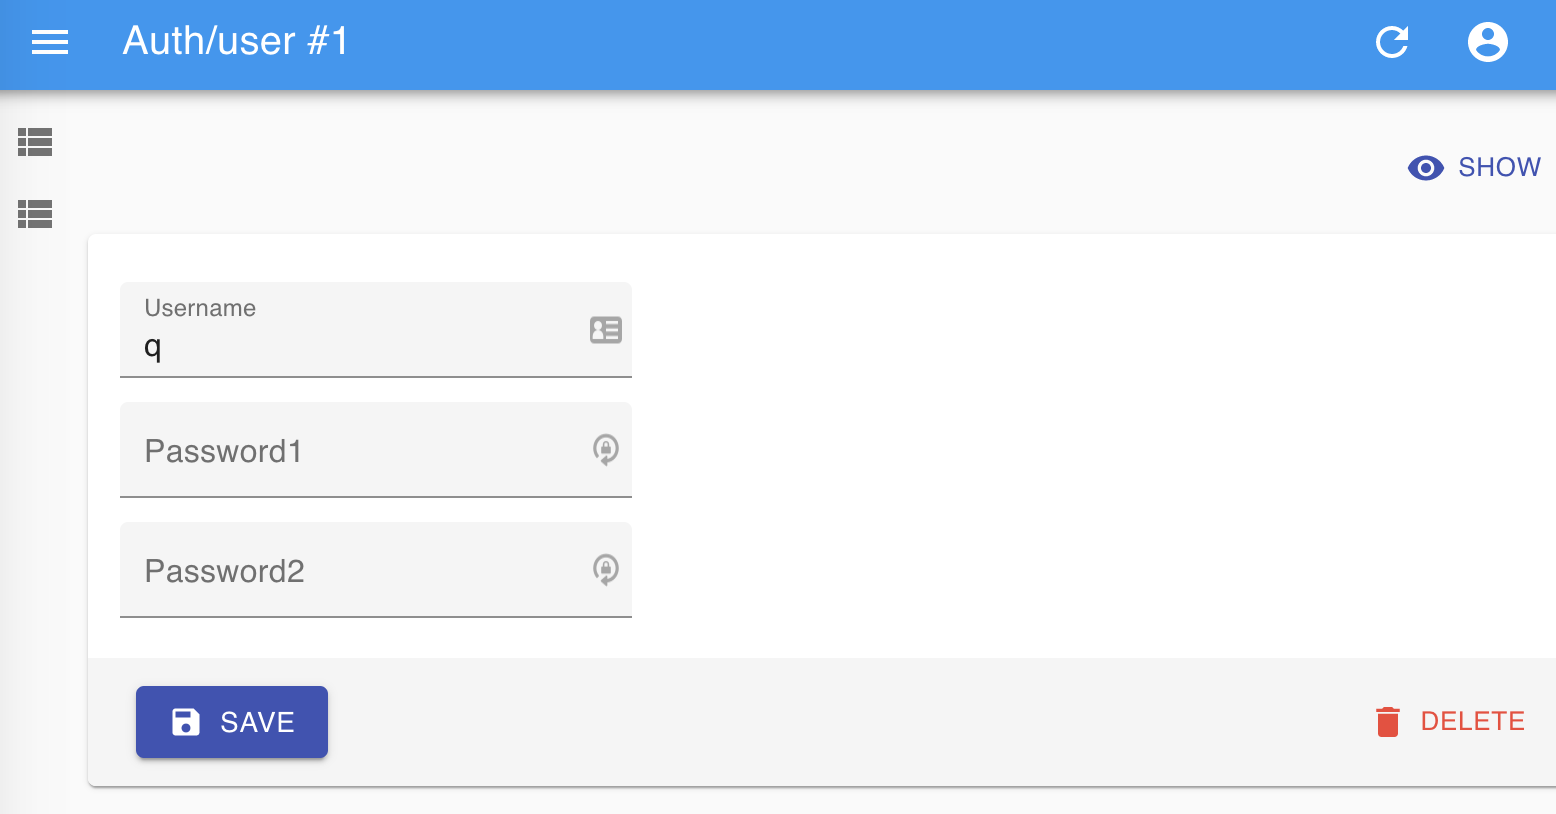This screenshot has width=1556, height=814.
Task: Open the navigation drawer with hamburger icon
Action: pos(49,41)
